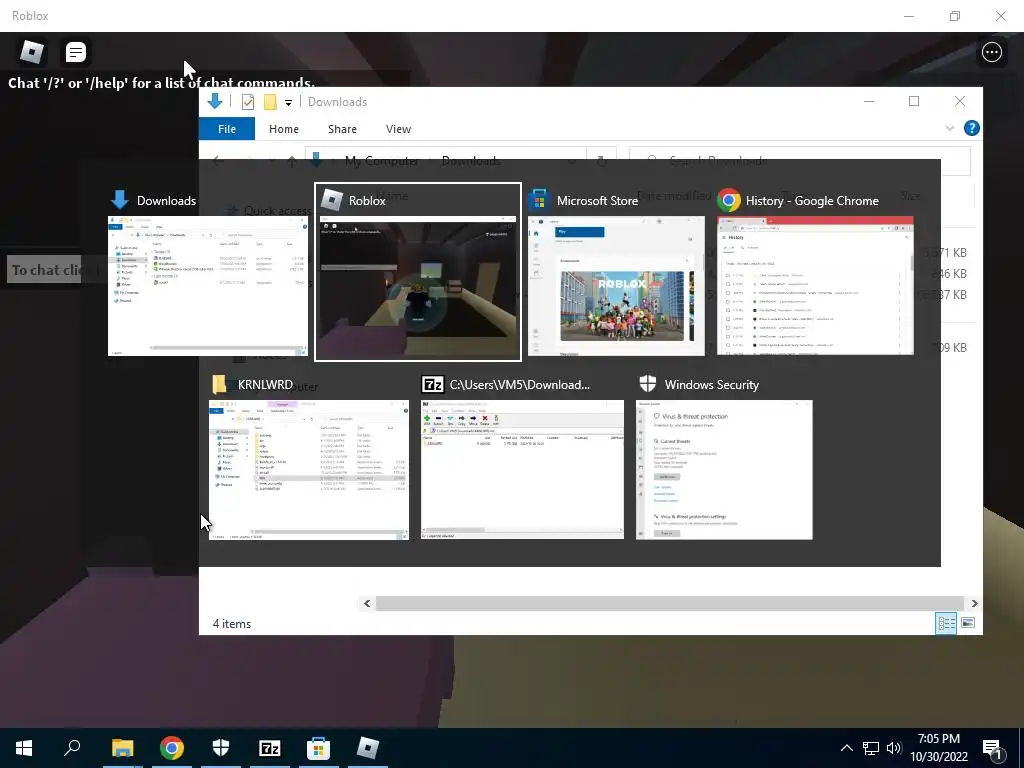Open the File tab in Downloads window
The height and width of the screenshot is (768, 1024).
pos(227,129)
